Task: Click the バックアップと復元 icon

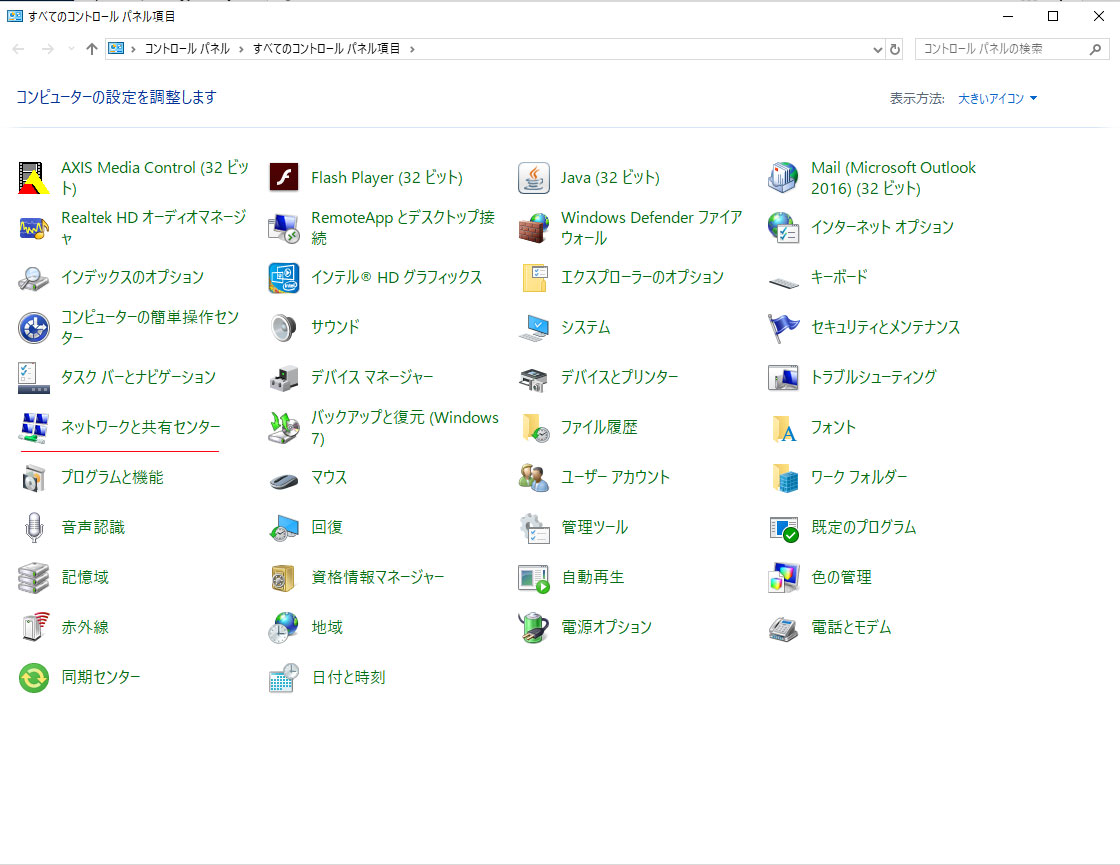Action: point(284,428)
